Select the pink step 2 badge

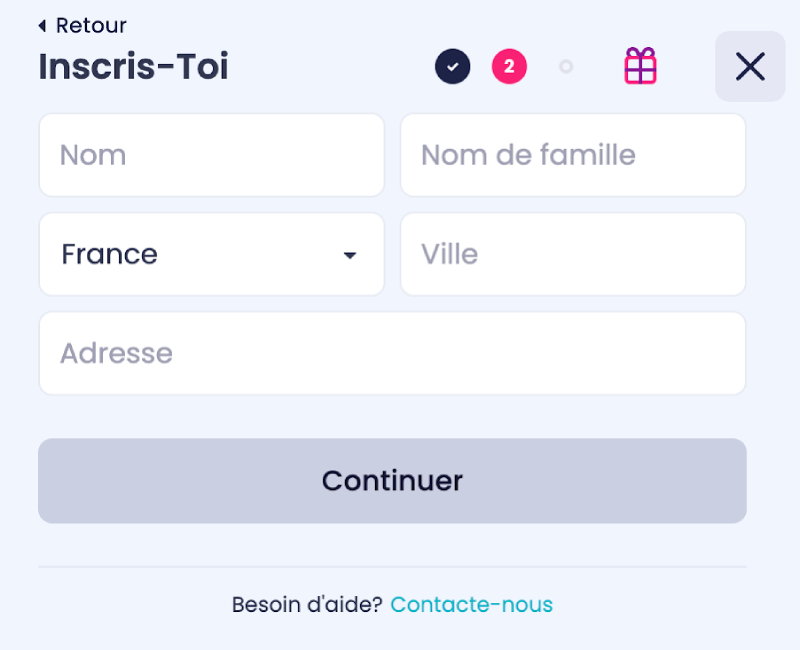coord(509,67)
